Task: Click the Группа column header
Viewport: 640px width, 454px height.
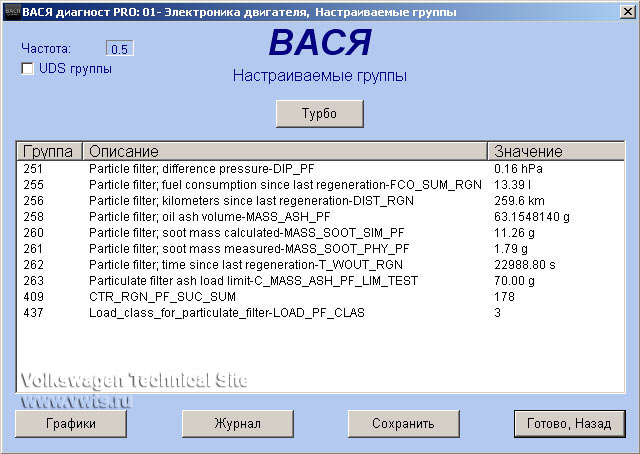Action: tap(49, 151)
